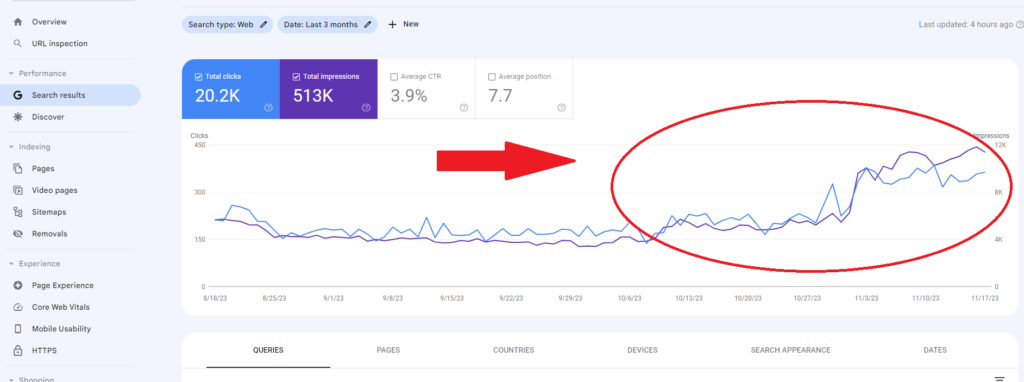This screenshot has width=1024, height=382.
Task: Open the Video pages icon
Action: tap(18, 191)
